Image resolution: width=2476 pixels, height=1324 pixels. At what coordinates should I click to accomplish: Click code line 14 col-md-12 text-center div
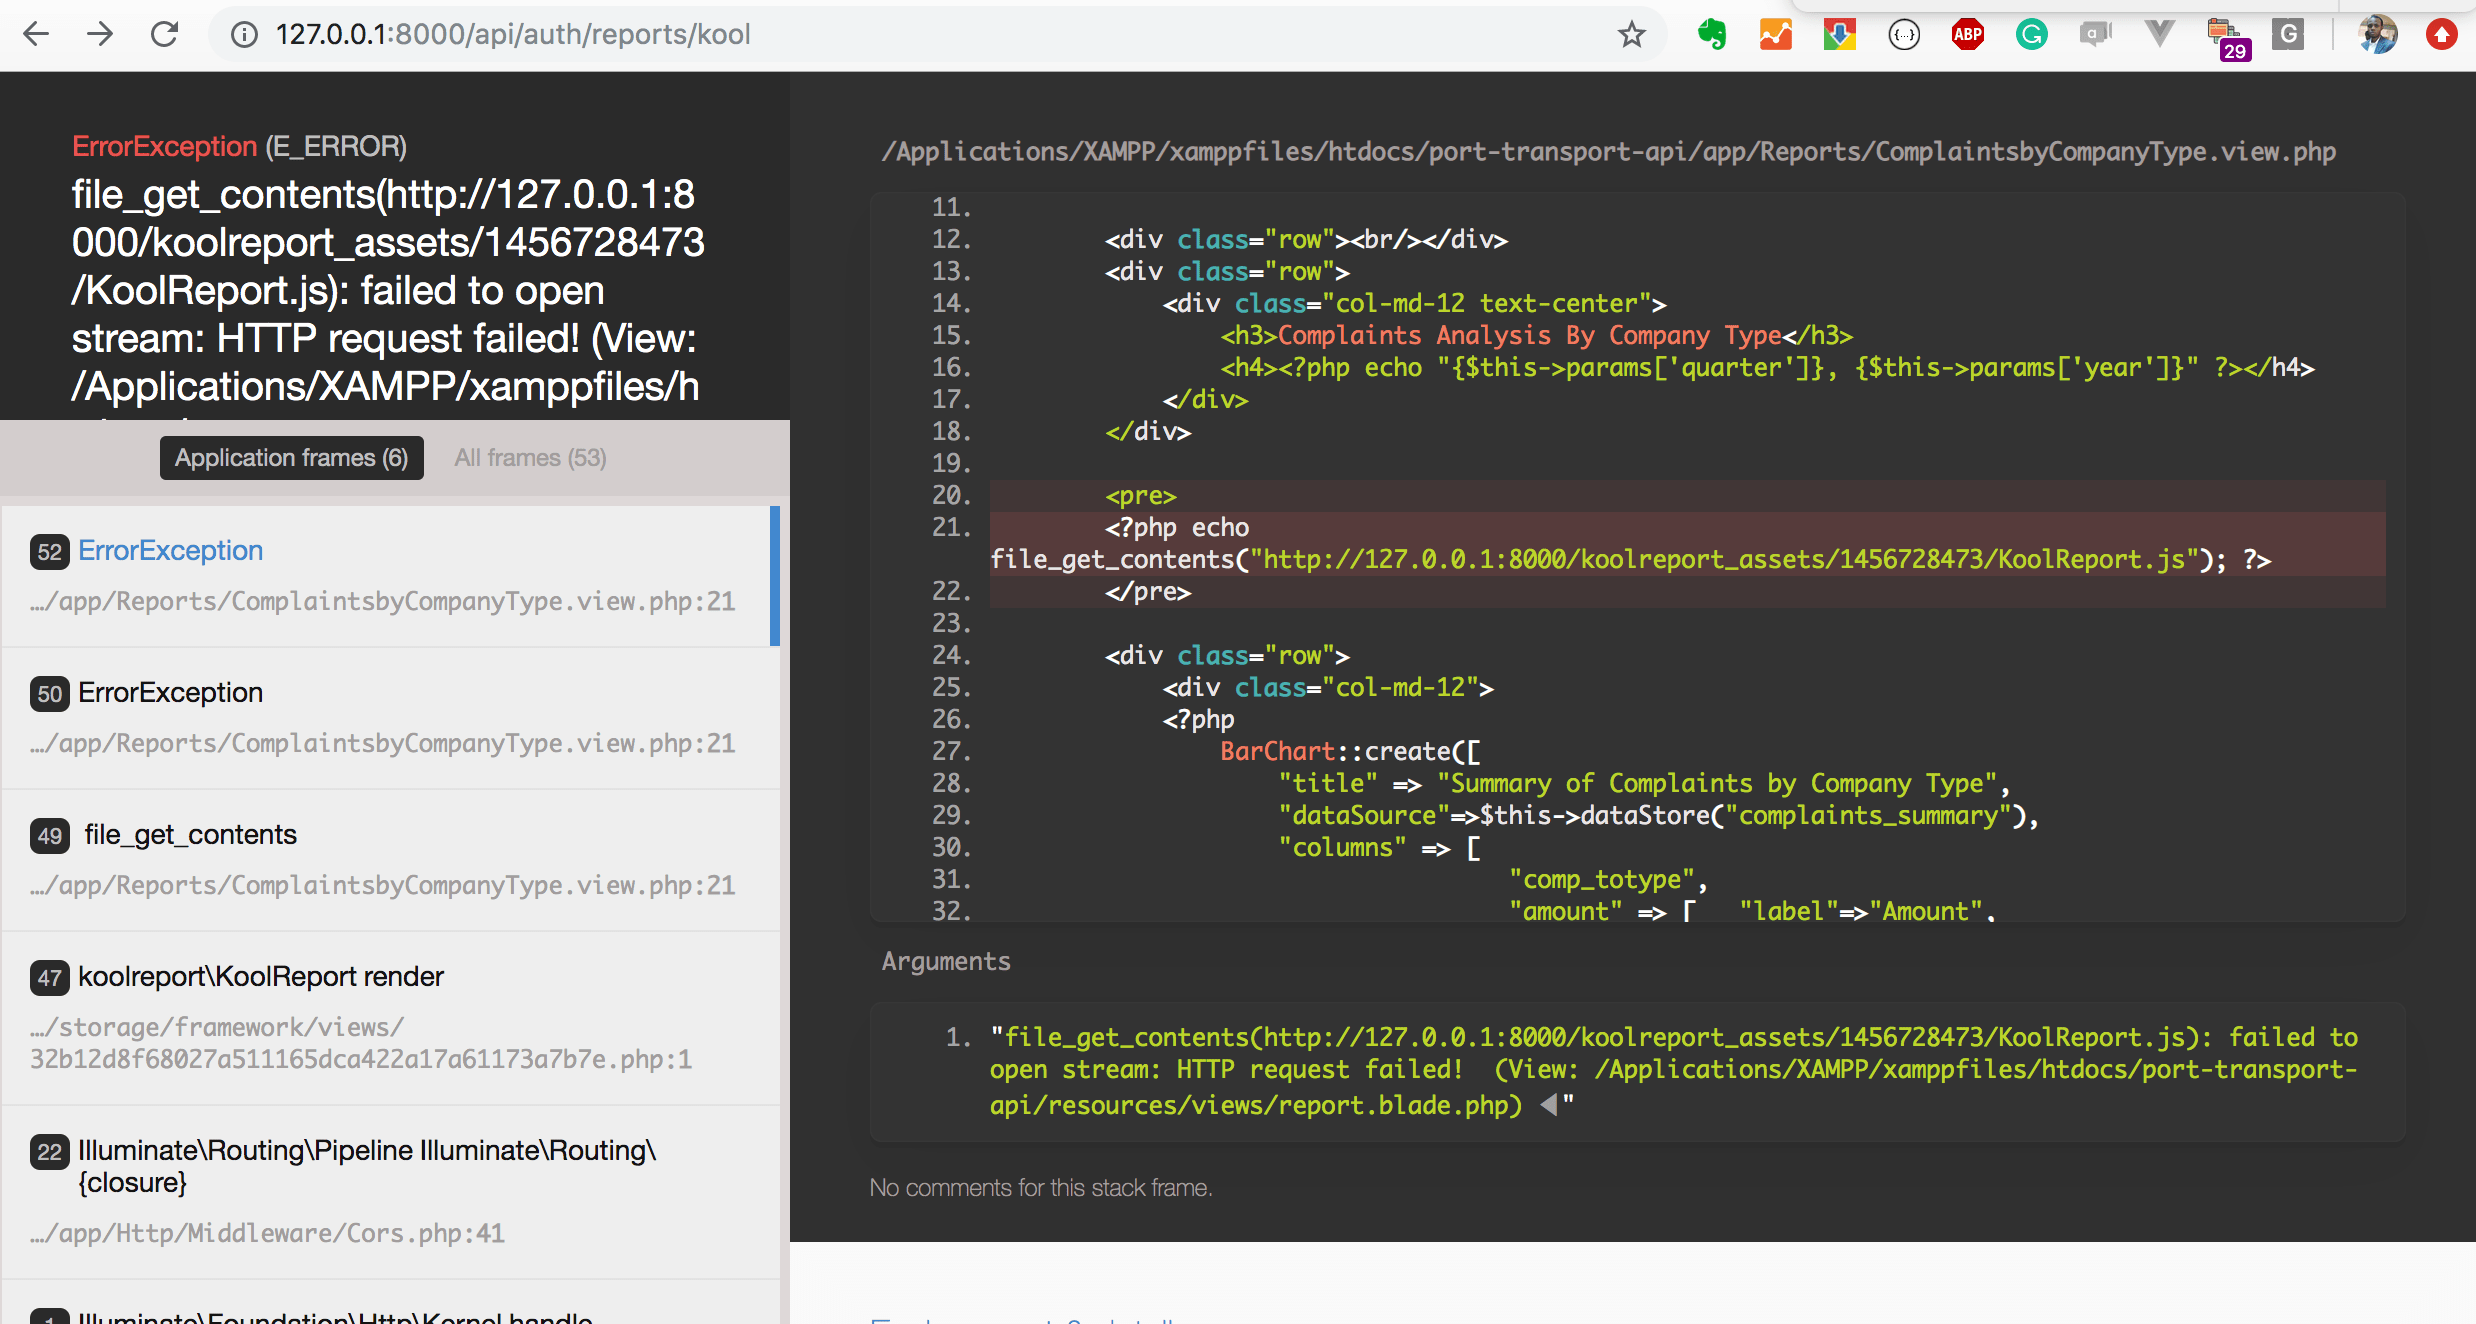[x=1414, y=303]
